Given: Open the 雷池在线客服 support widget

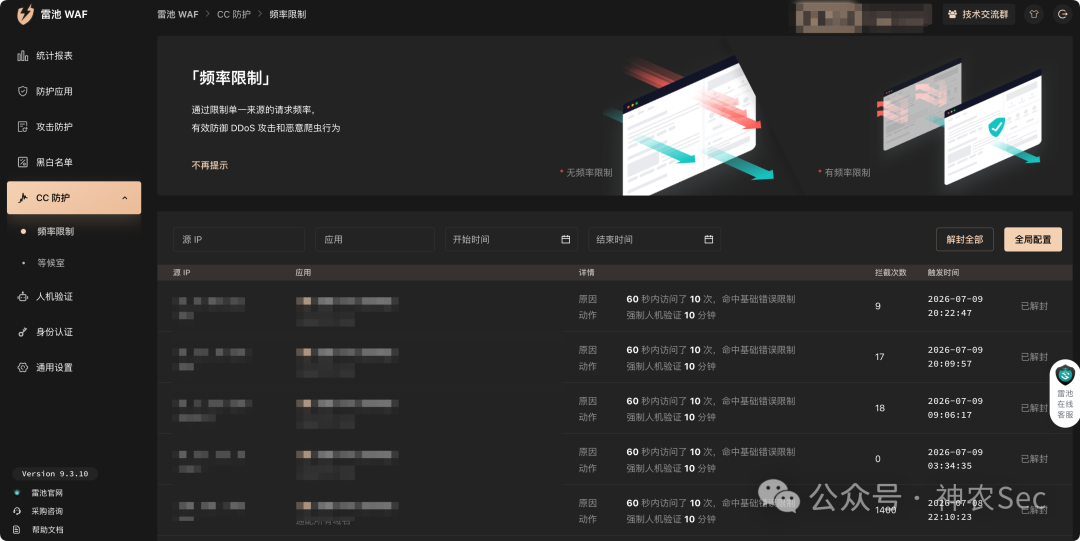Looking at the screenshot, I should pyautogui.click(x=1065, y=394).
